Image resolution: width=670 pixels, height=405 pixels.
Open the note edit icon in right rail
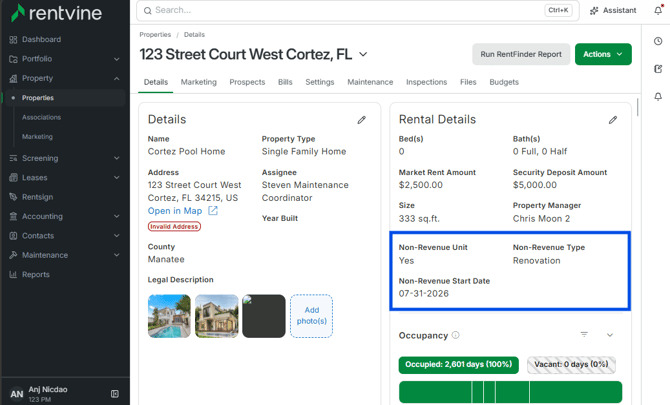658,69
